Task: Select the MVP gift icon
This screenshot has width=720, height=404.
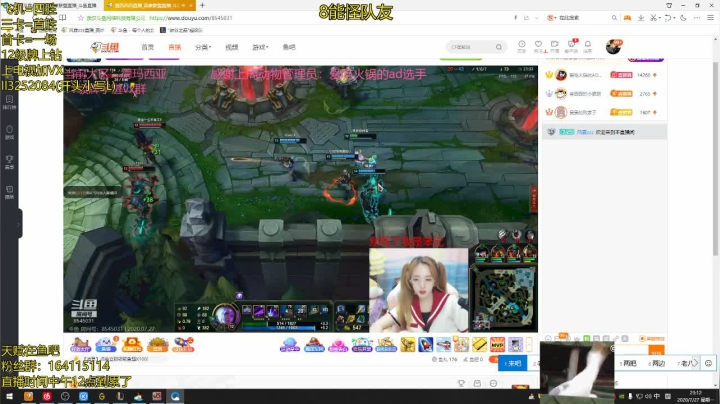Action: click(497, 344)
